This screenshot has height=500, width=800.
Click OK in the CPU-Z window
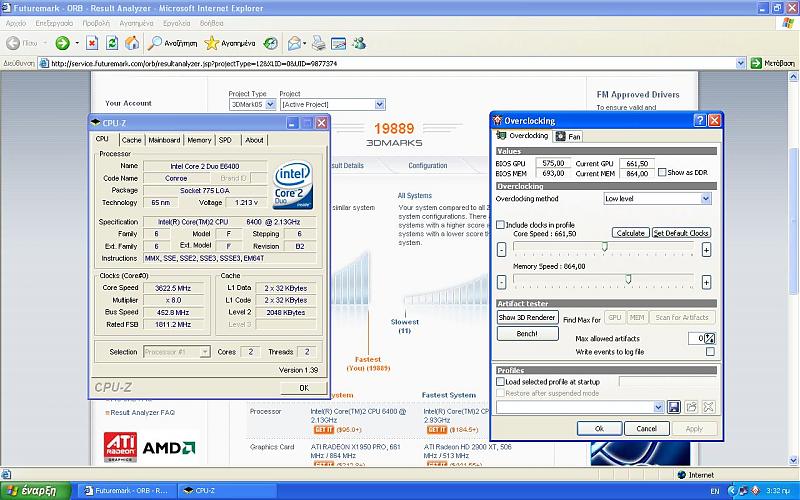(x=304, y=388)
